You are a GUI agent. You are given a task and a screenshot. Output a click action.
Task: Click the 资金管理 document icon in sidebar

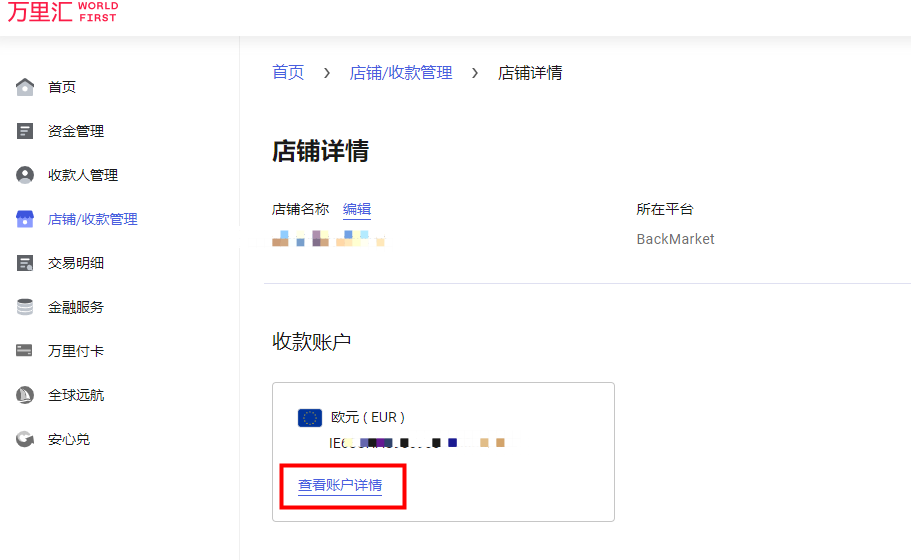pos(25,131)
